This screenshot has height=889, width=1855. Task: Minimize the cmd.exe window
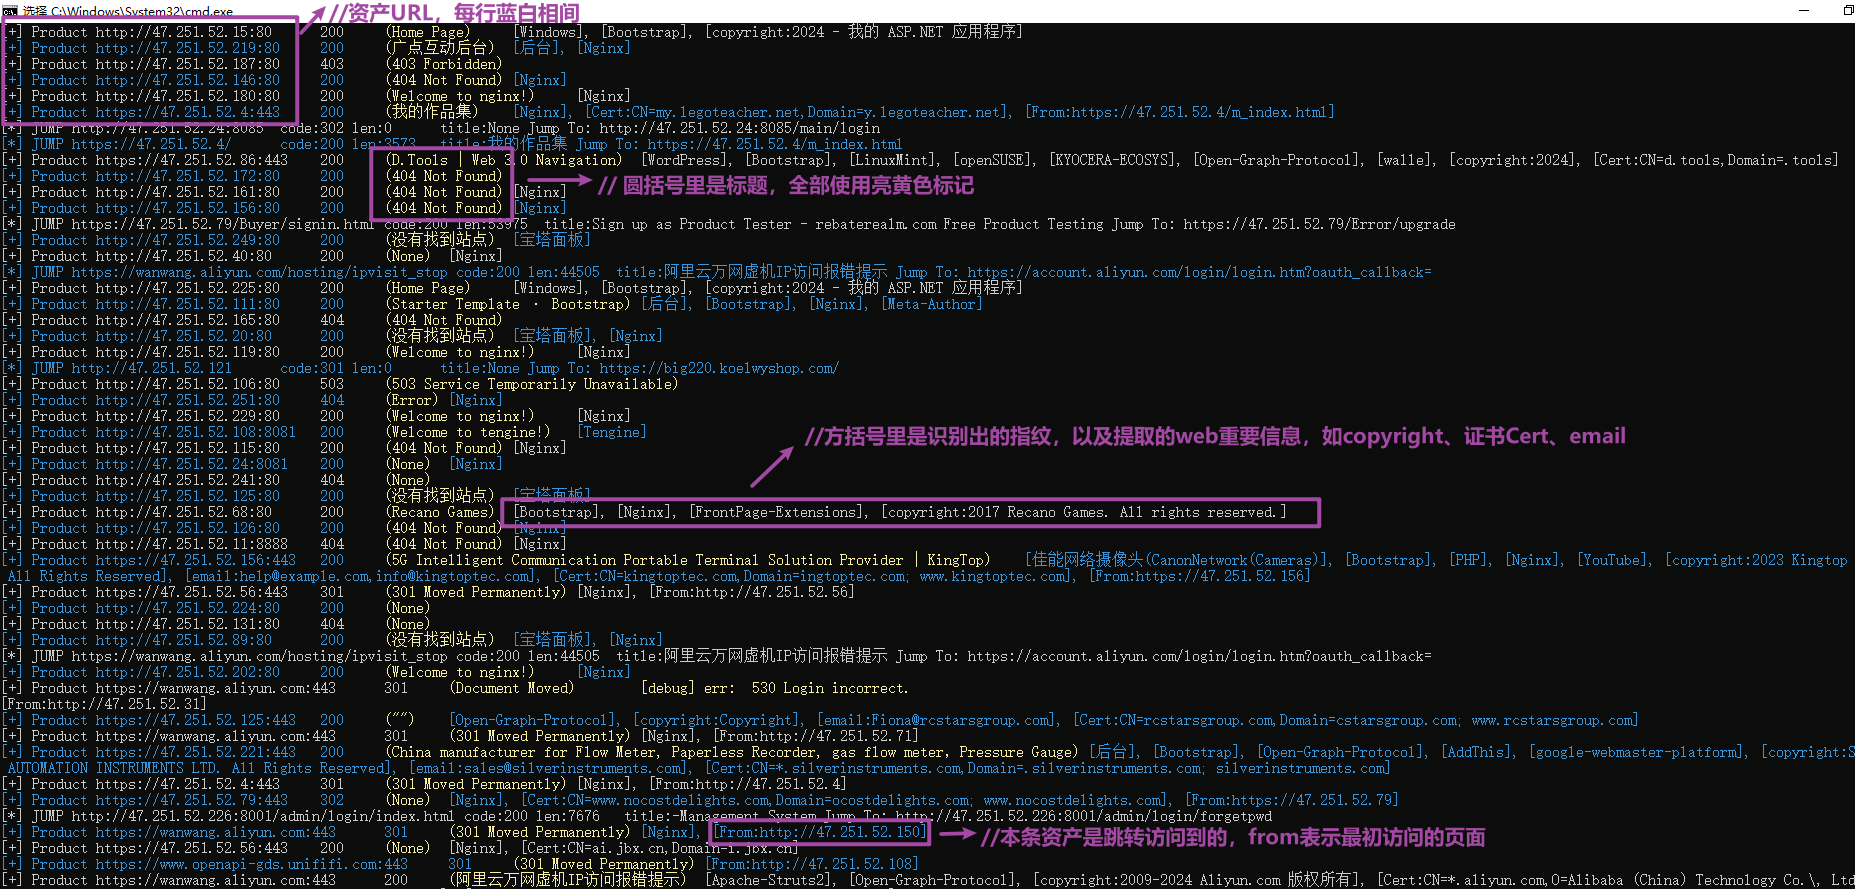coord(1805,10)
